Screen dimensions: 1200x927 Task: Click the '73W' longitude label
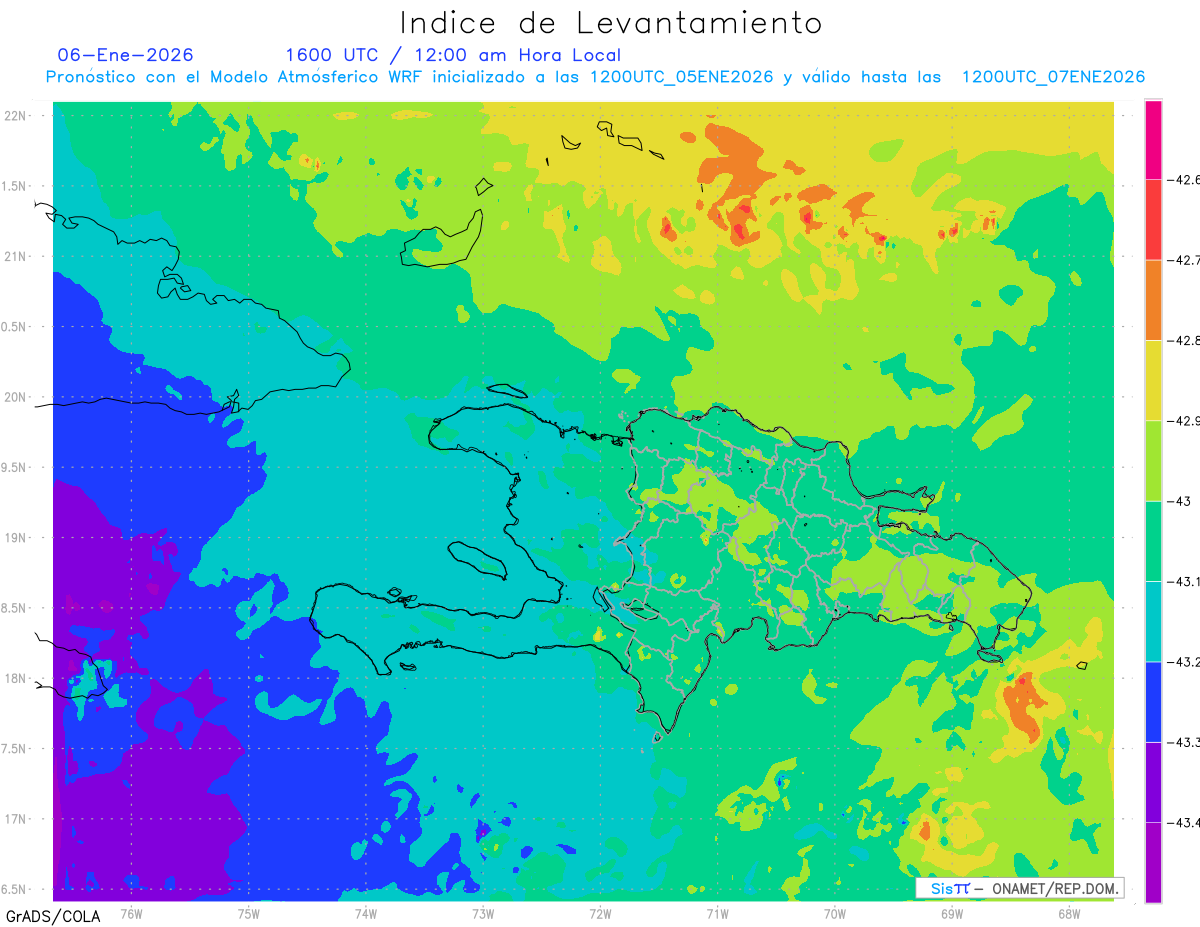point(483,913)
